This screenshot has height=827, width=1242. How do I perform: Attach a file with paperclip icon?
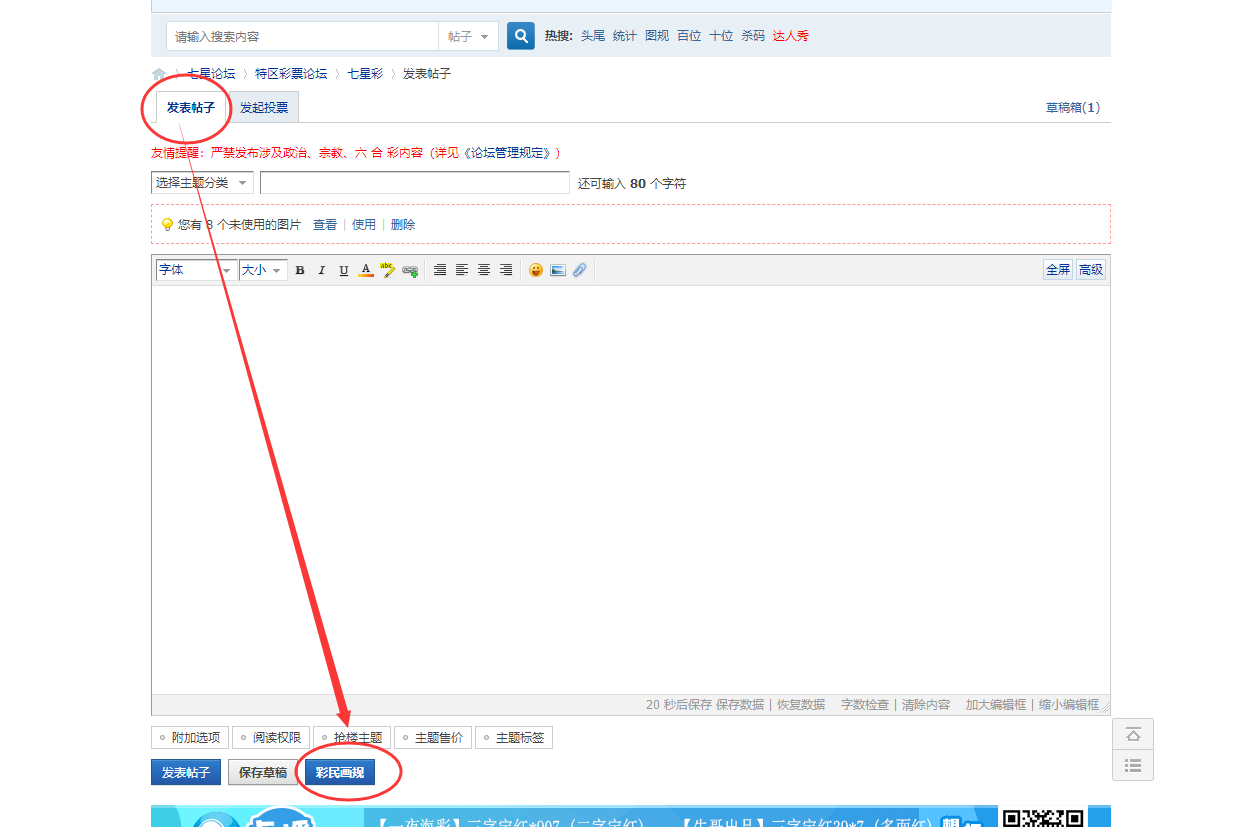pos(580,270)
